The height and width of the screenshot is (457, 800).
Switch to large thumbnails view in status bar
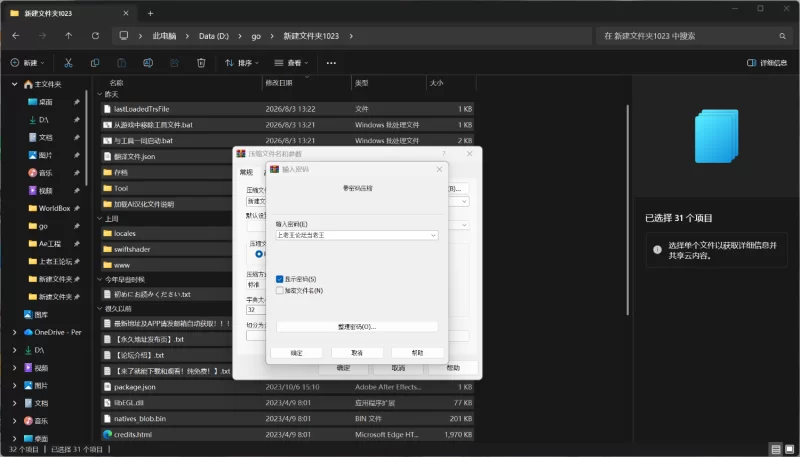[789, 450]
